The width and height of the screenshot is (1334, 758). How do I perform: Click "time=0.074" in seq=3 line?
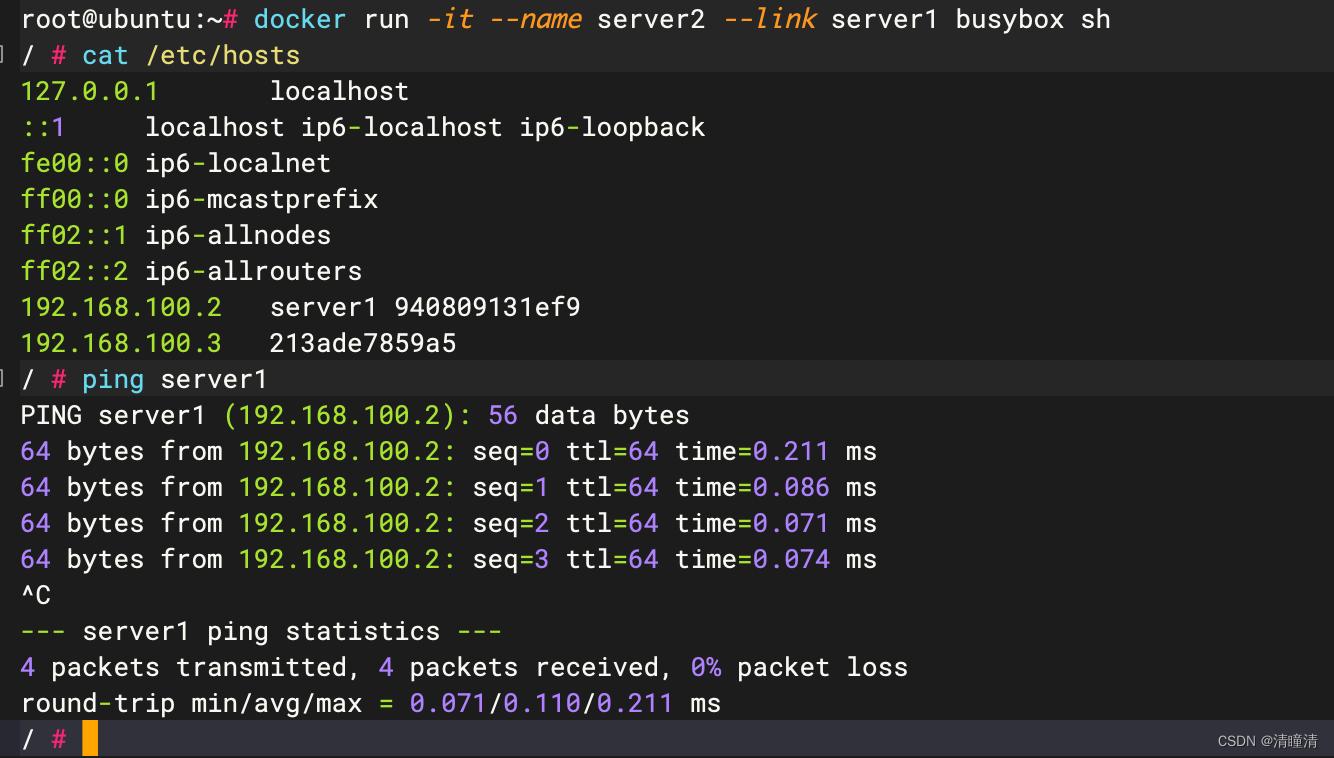pyautogui.click(x=753, y=559)
